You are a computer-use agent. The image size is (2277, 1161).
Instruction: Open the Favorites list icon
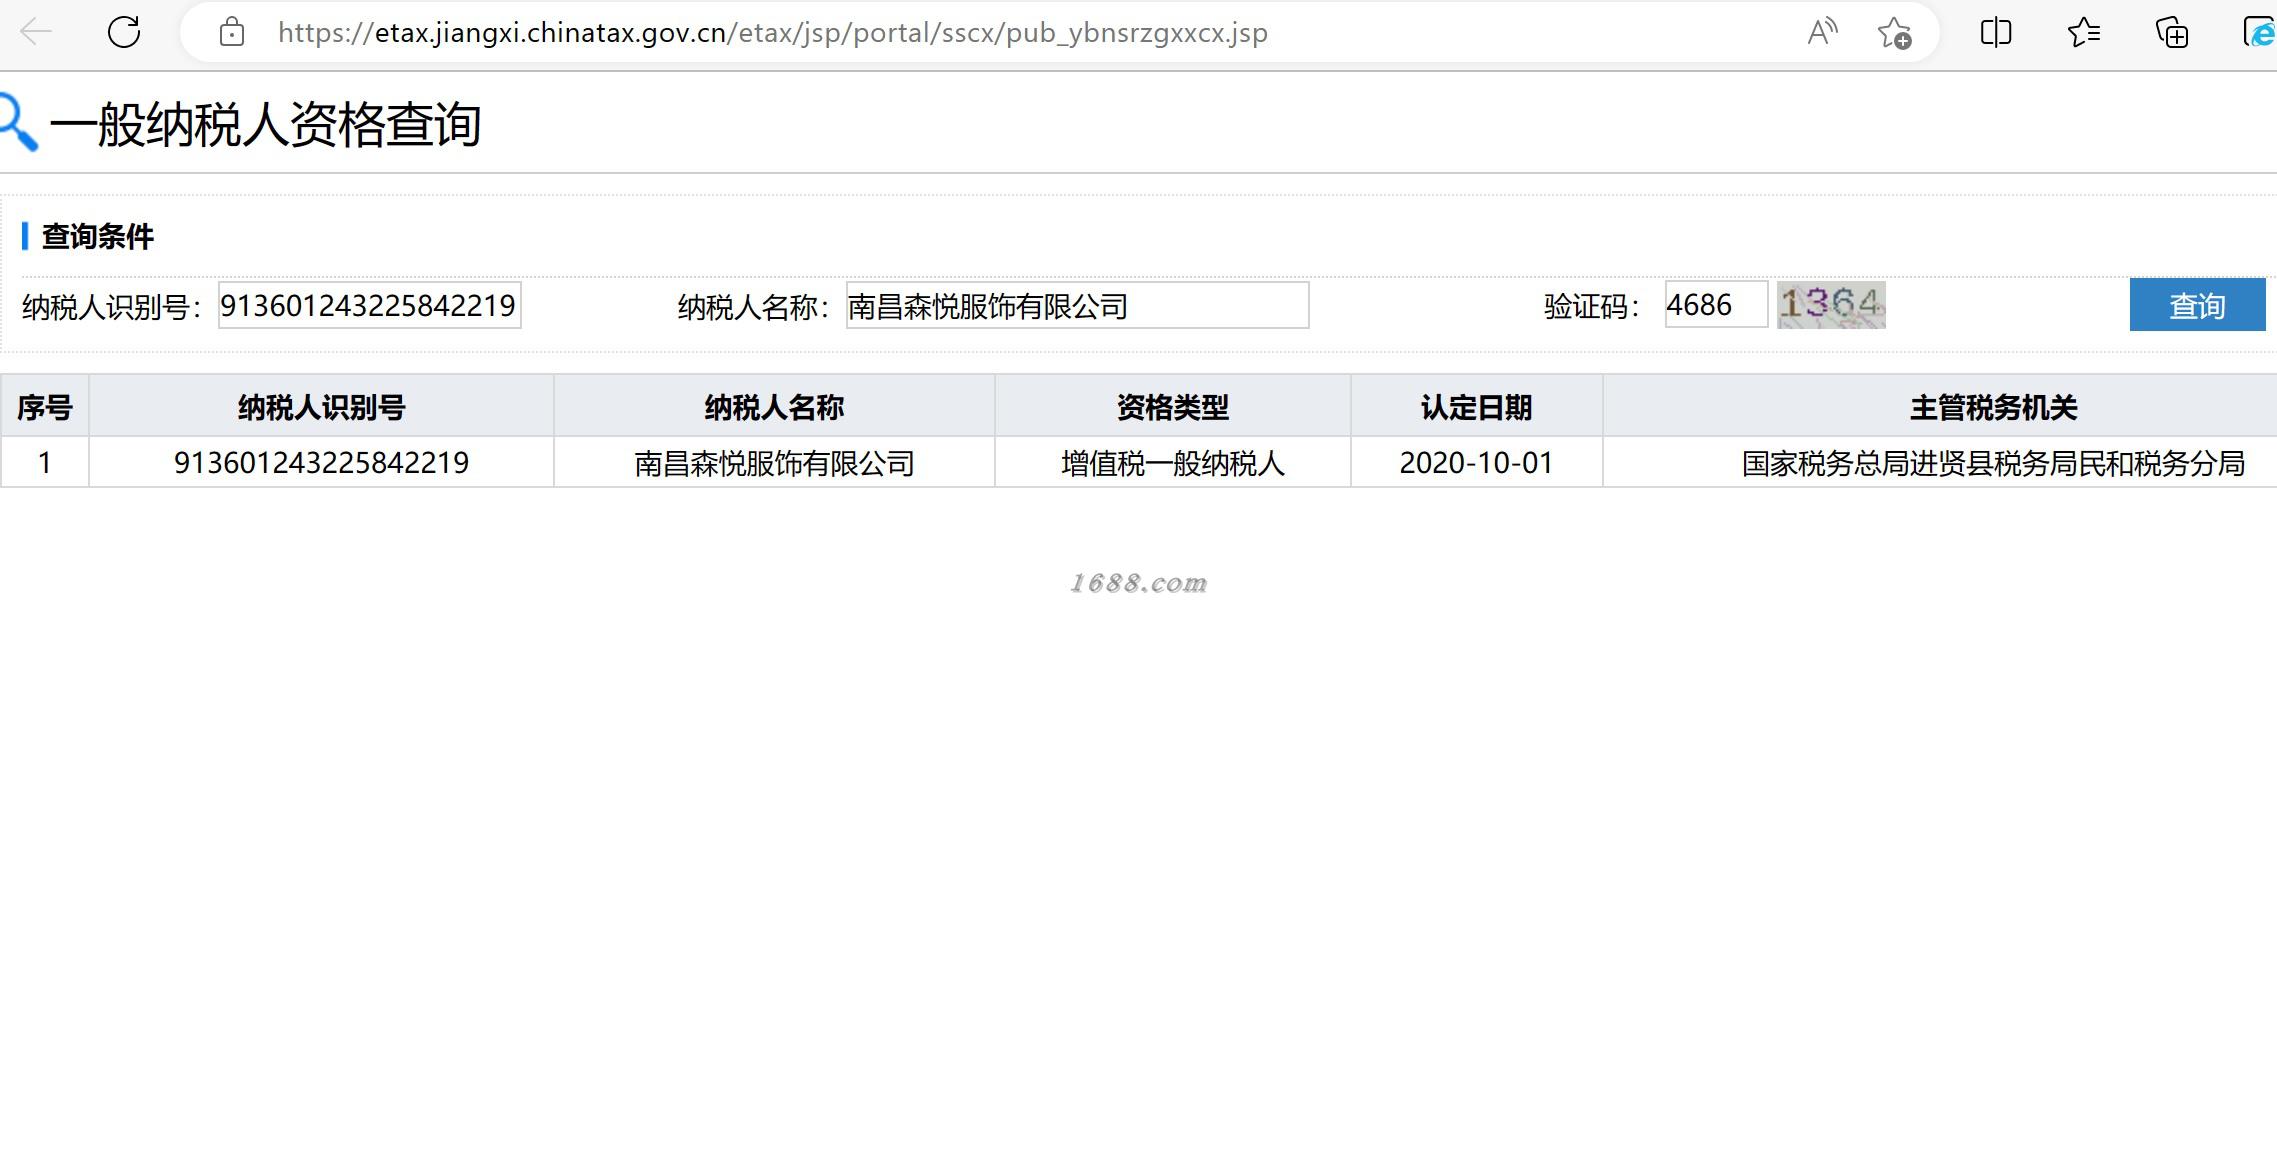pos(2084,32)
